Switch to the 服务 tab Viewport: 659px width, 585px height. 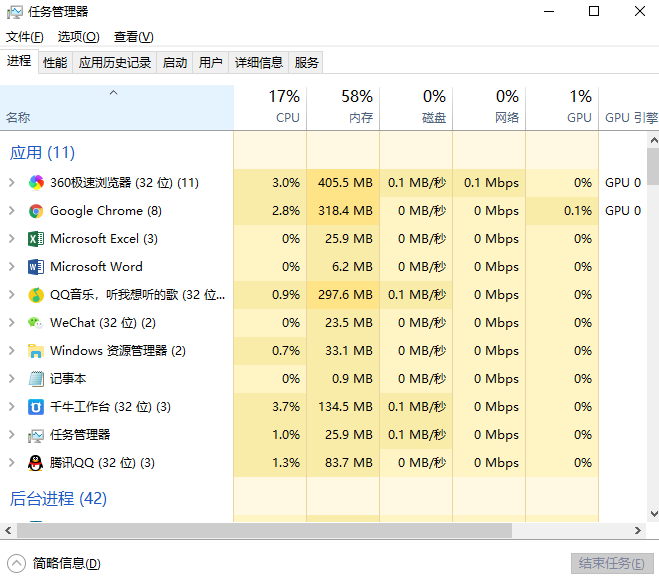click(x=306, y=63)
